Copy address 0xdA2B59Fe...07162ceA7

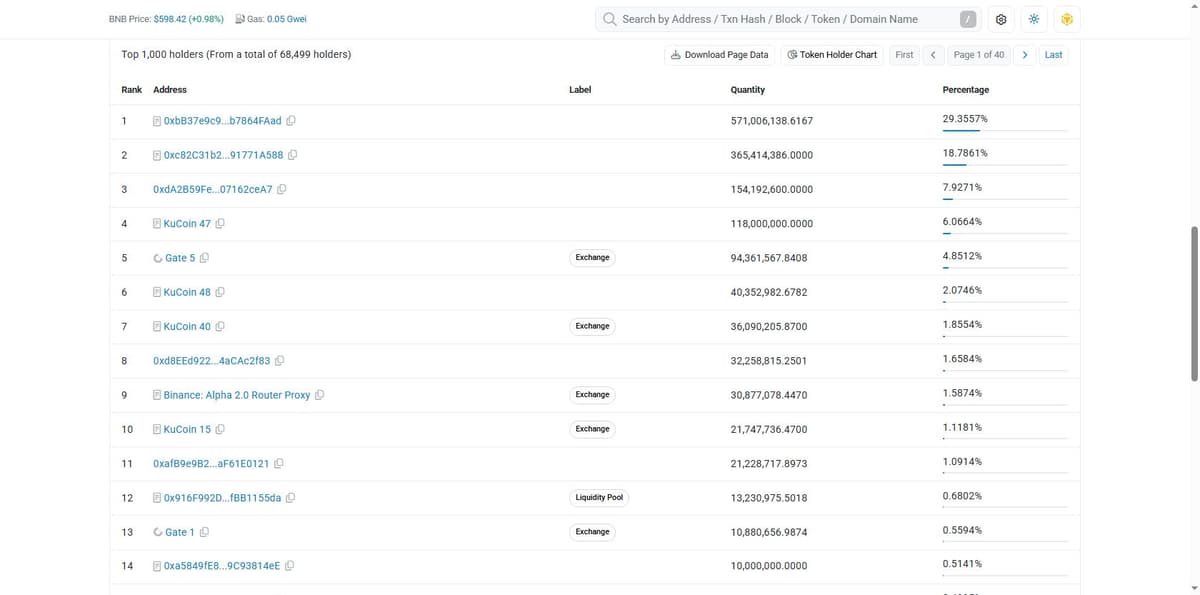[x=282, y=189]
